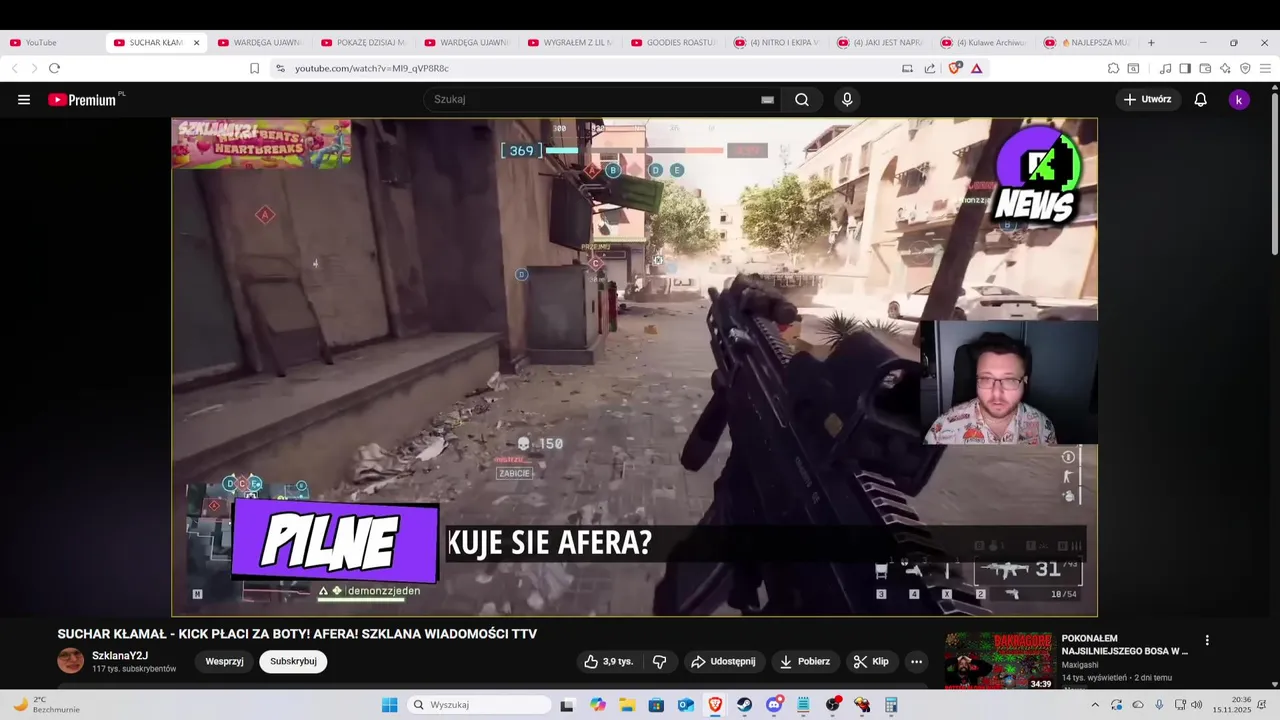Image resolution: width=1280 pixels, height=720 pixels.
Task: Open Brave VPN shield icon
Action: pos(1245,68)
